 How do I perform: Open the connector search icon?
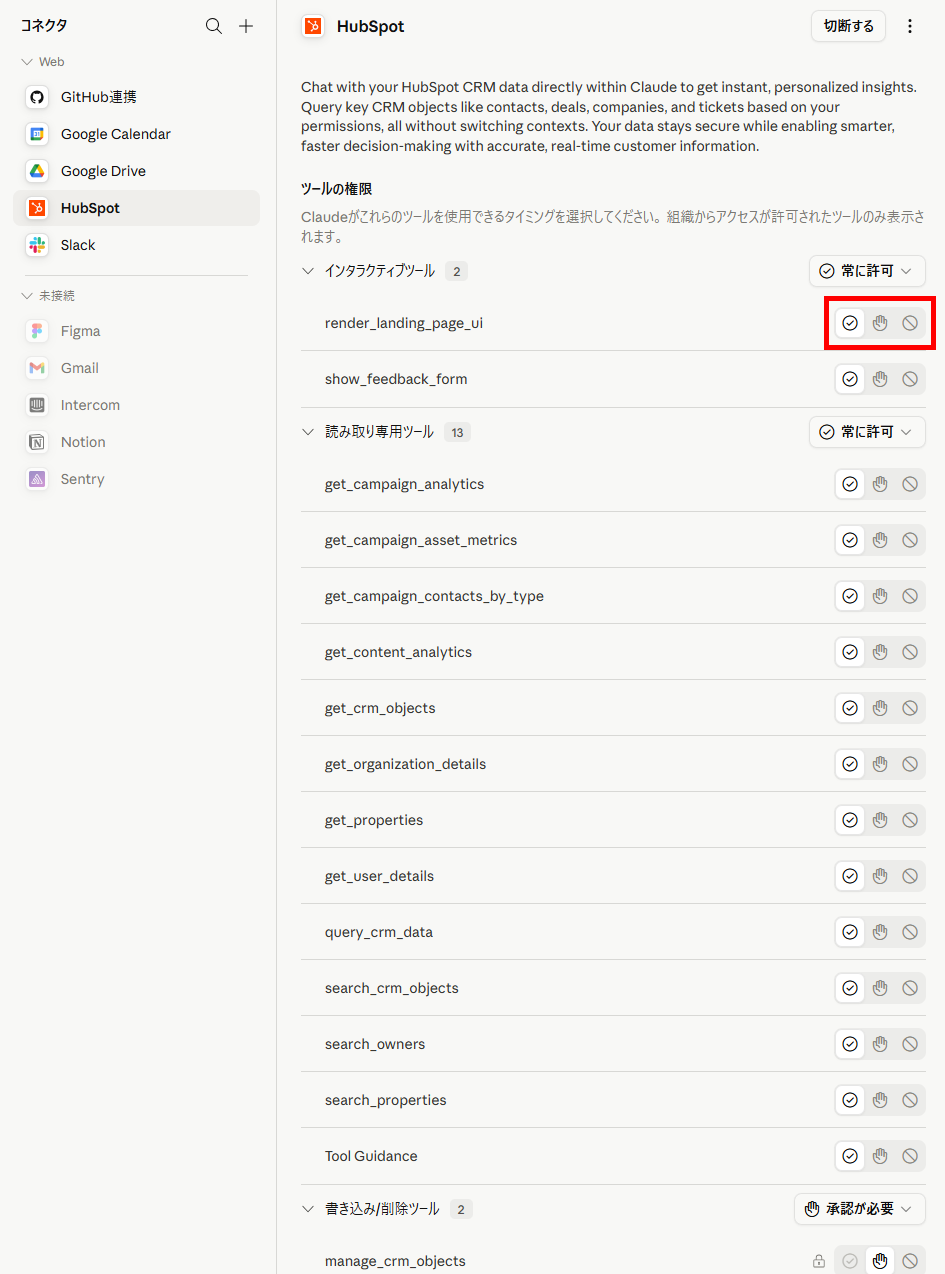214,26
